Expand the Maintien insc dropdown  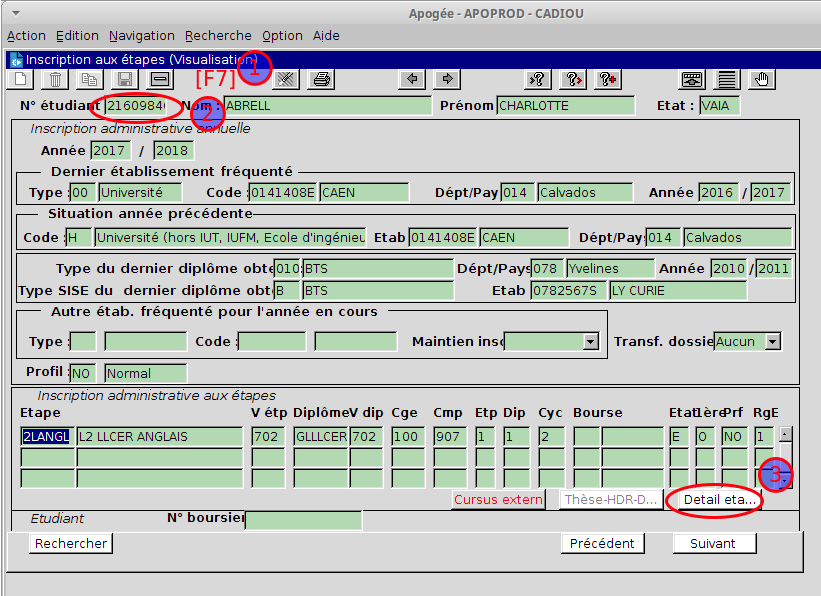(590, 342)
